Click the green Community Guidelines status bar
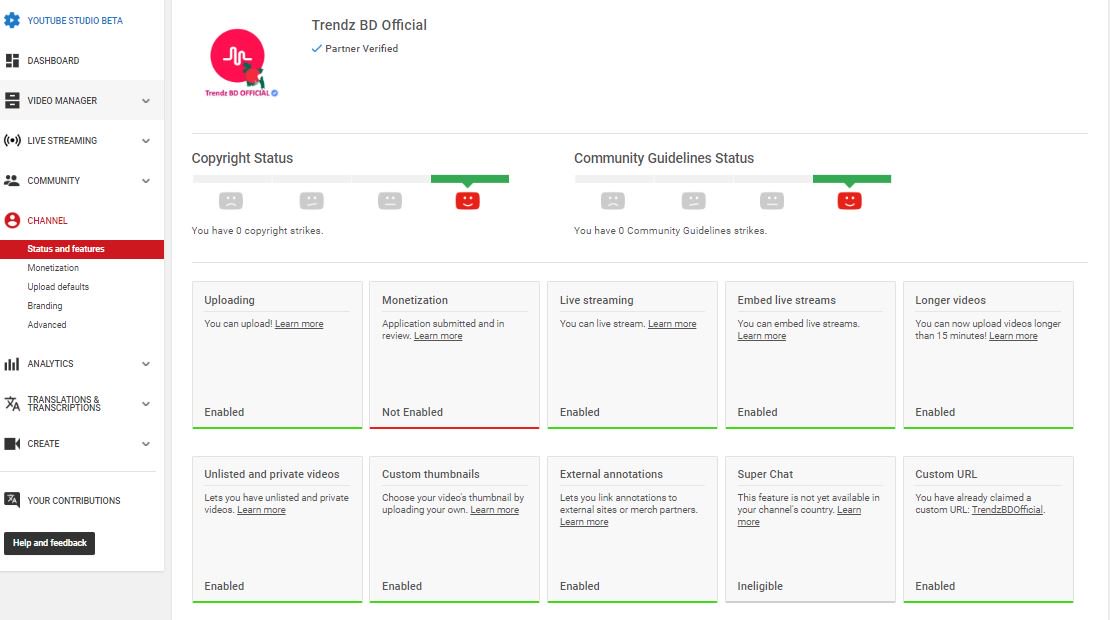This screenshot has width=1110, height=620. (852, 179)
